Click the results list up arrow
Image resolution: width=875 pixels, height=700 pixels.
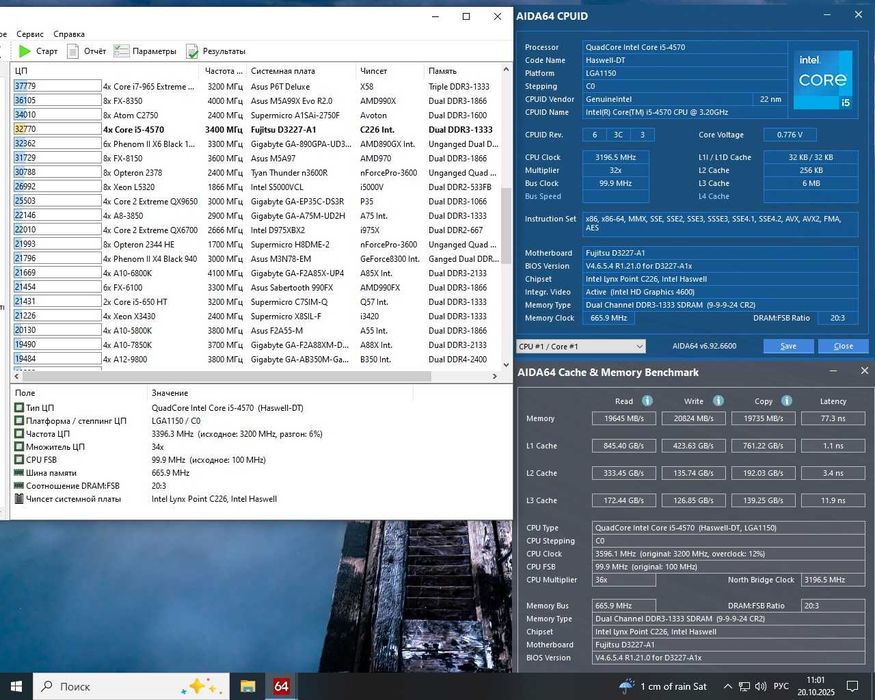[x=506, y=70]
